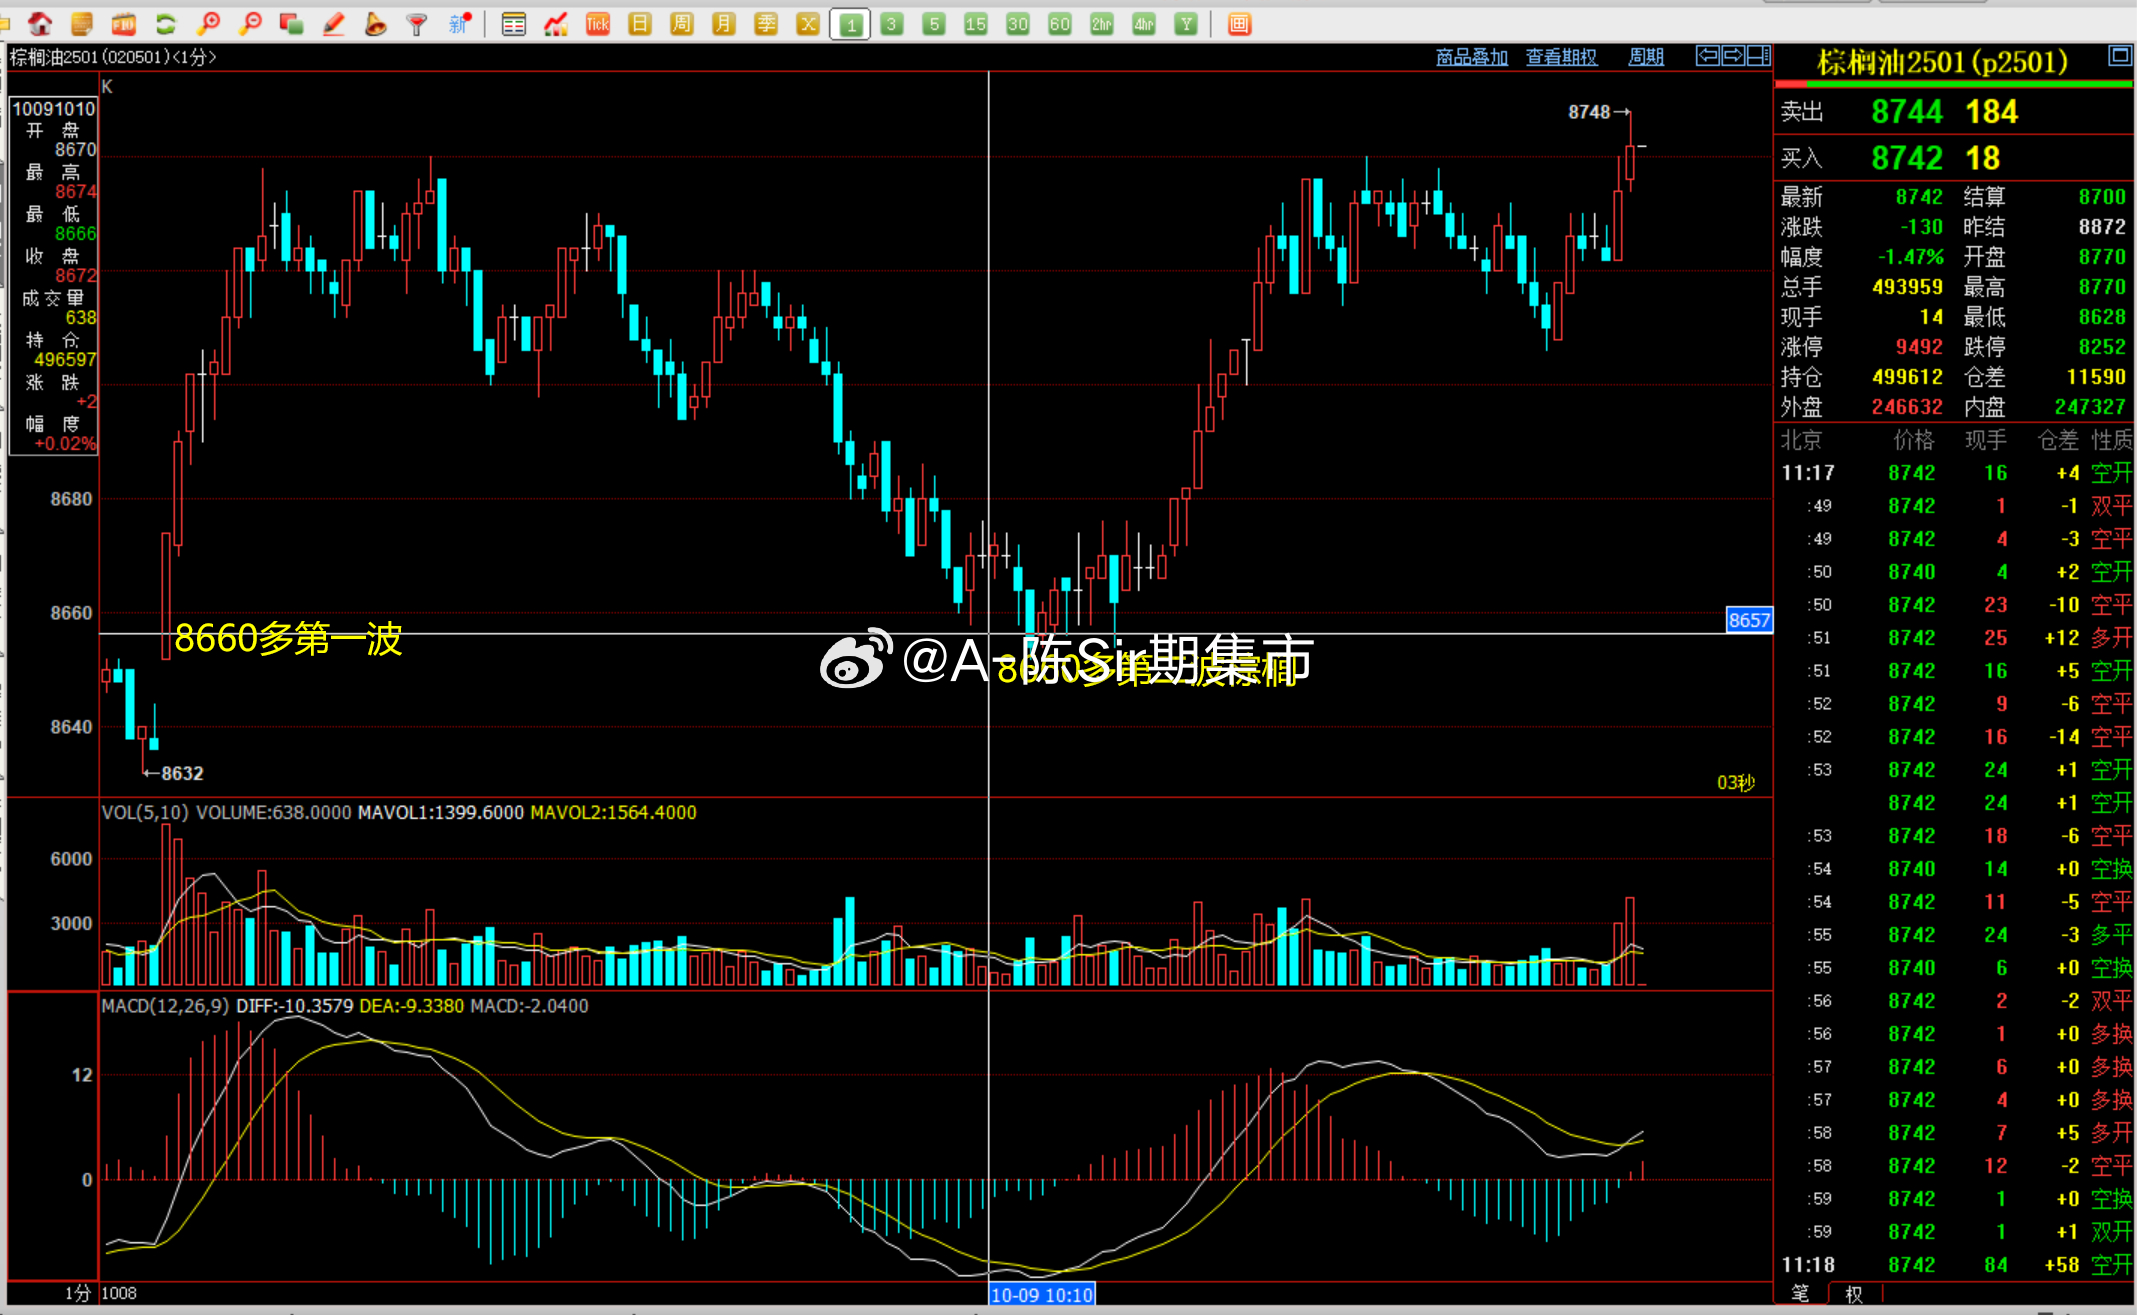Select the weekly 周 period icon
The height and width of the screenshot is (1315, 2137).
(x=682, y=24)
